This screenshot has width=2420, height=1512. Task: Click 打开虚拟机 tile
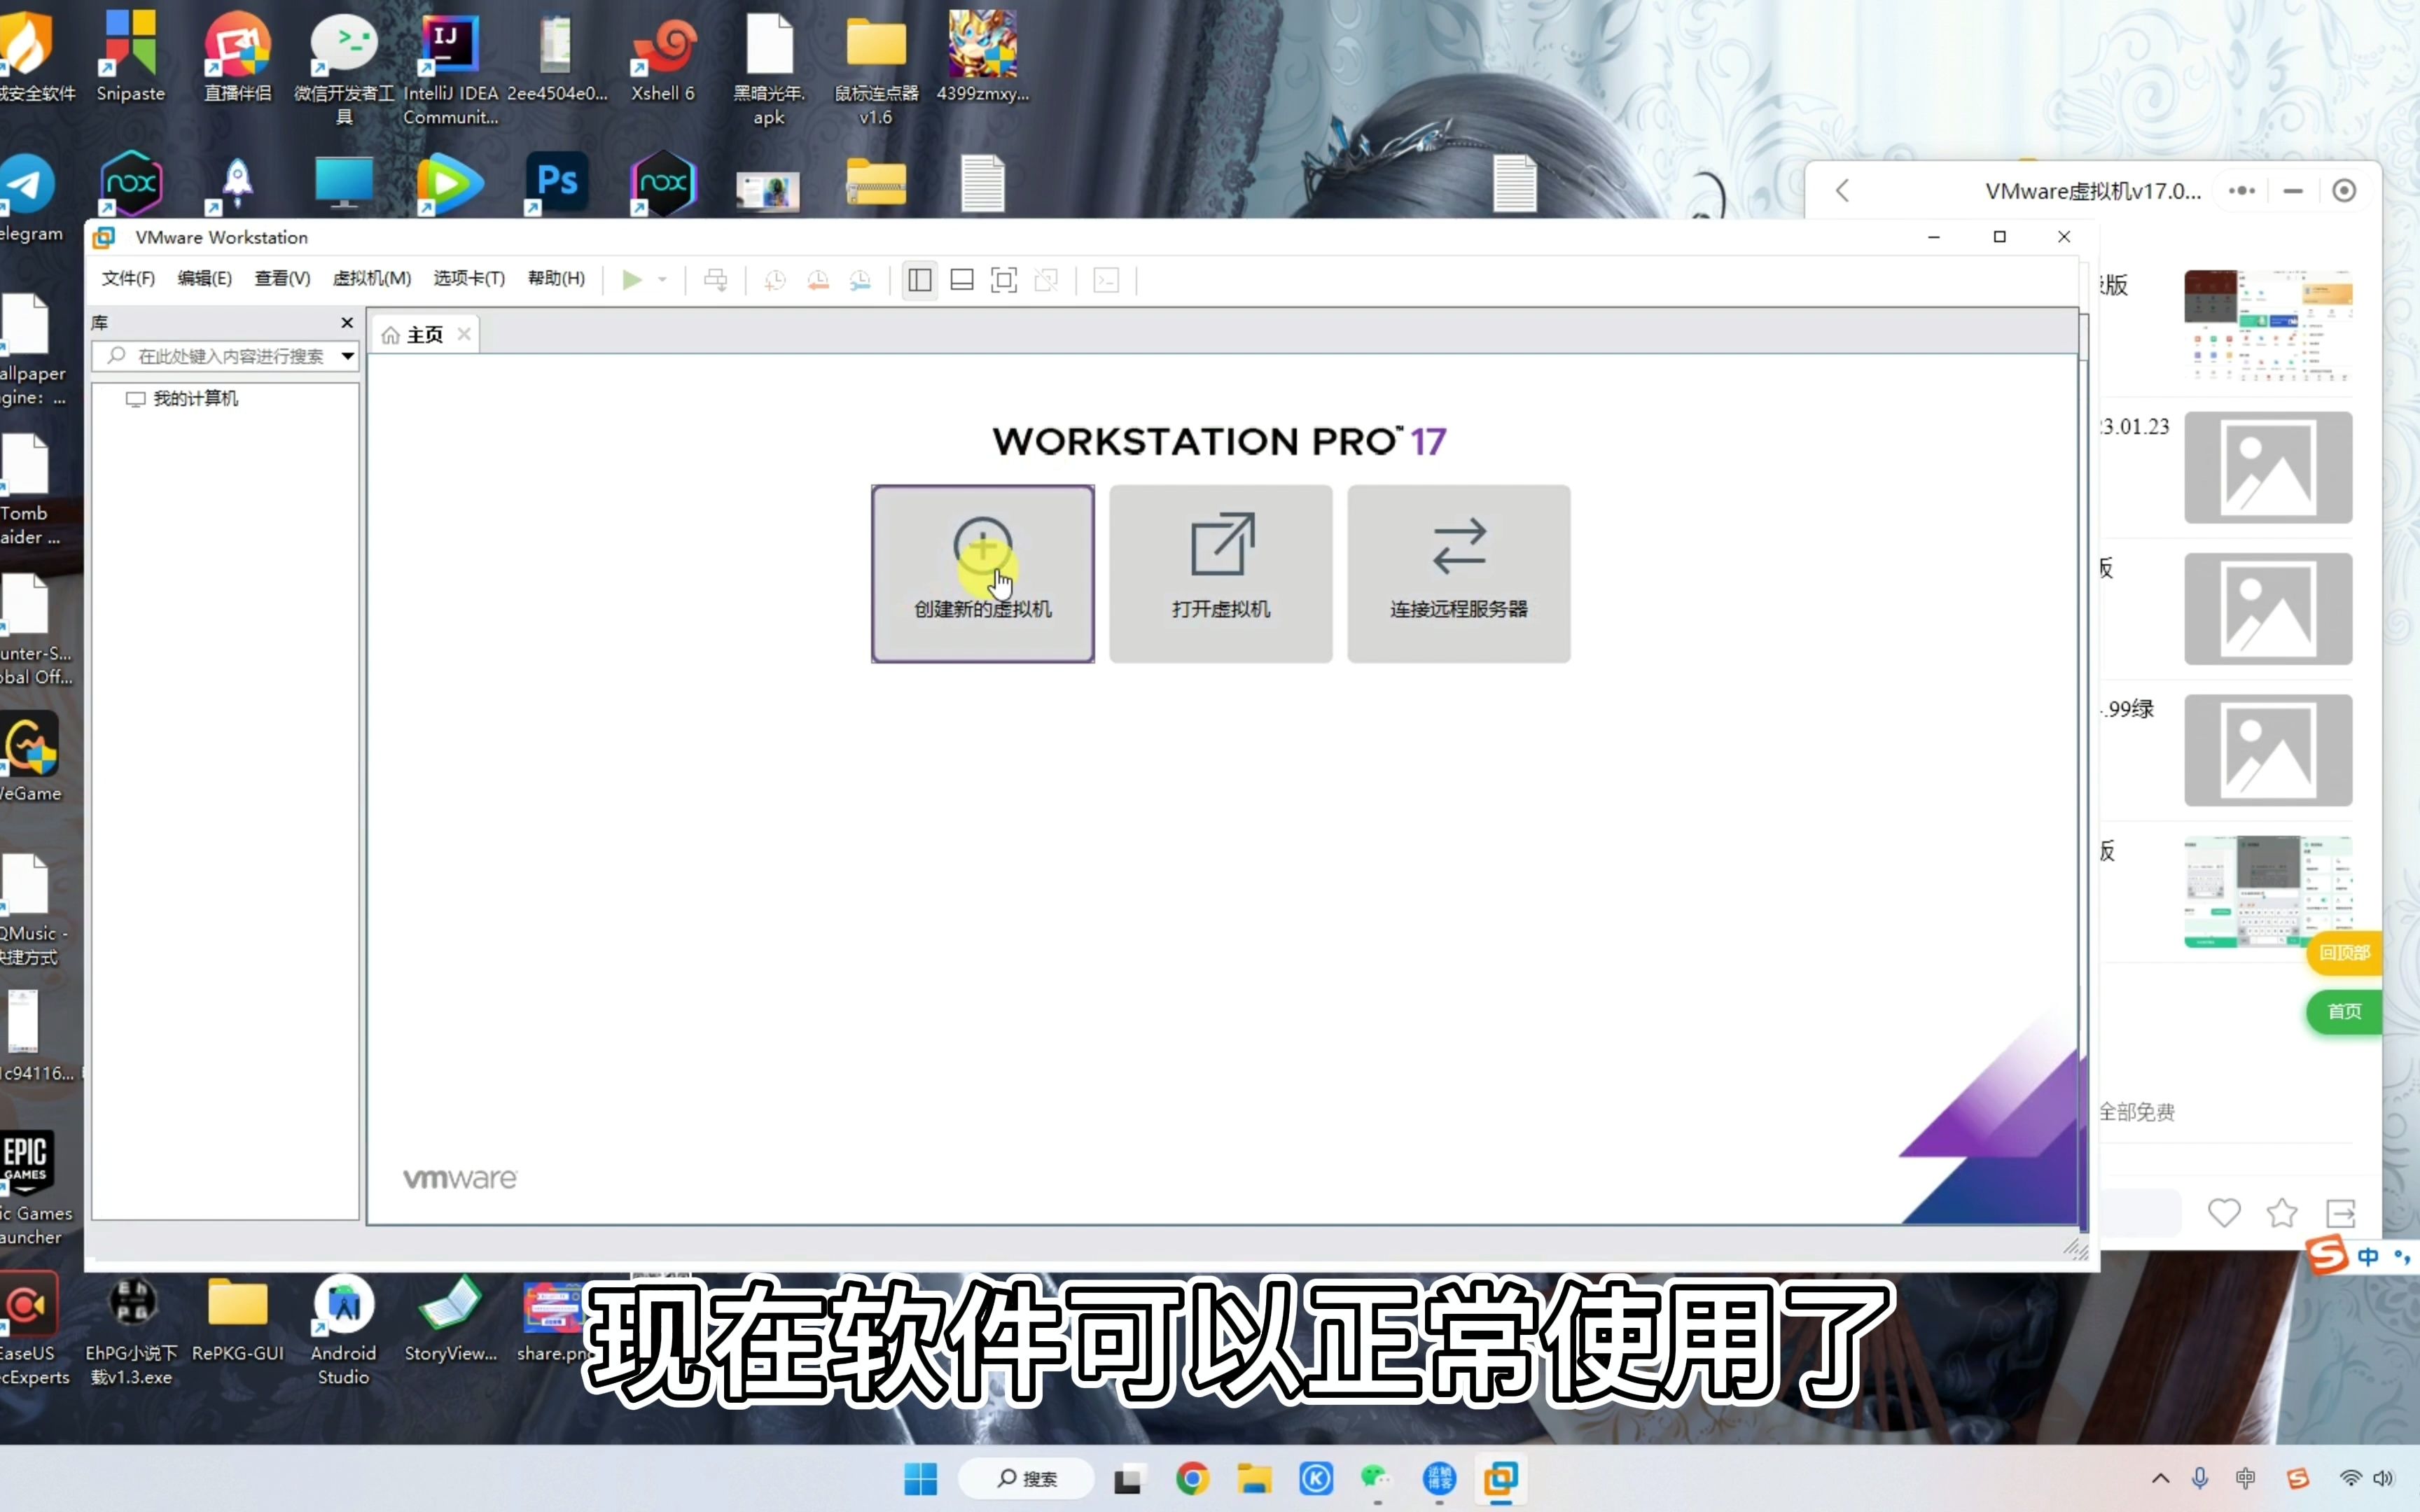coord(1220,574)
